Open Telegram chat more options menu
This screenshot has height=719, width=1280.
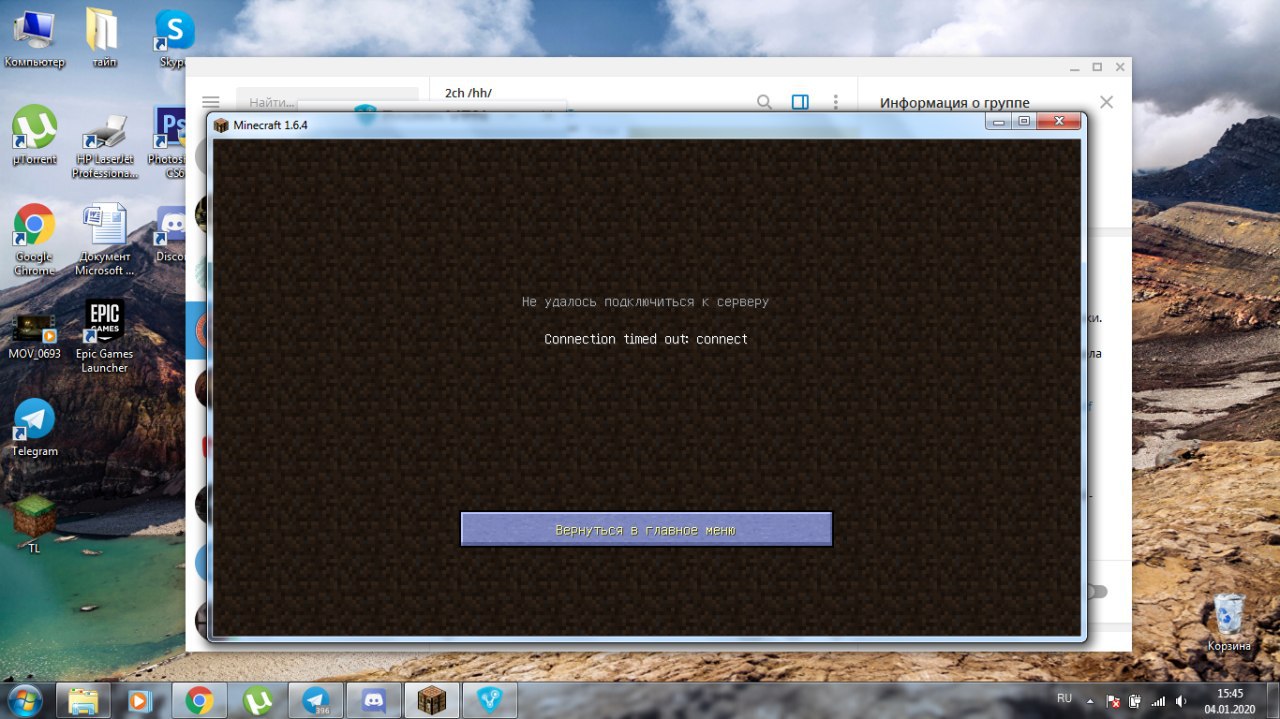(x=836, y=102)
